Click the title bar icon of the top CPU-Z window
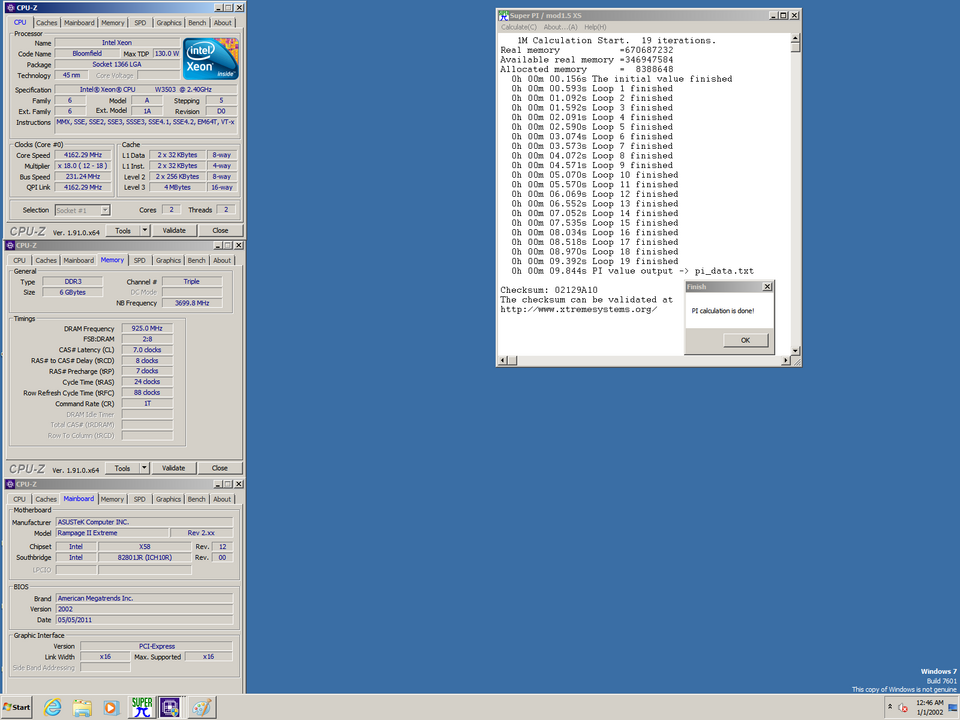 [10, 8]
